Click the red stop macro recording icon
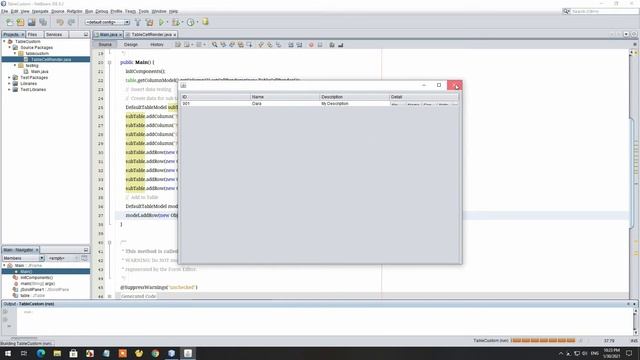The height and width of the screenshot is (360, 640). pos(311,44)
